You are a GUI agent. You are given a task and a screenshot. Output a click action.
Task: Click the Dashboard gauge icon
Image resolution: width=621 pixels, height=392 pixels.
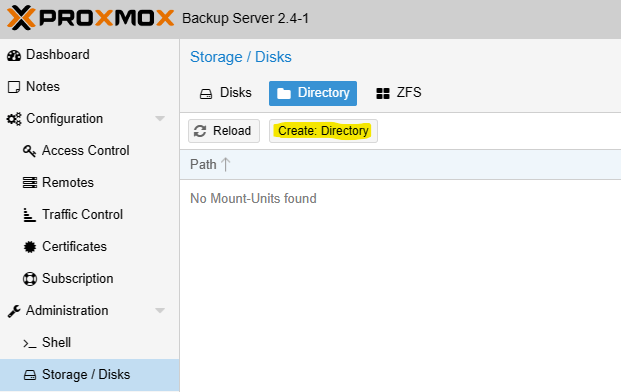coord(14,55)
